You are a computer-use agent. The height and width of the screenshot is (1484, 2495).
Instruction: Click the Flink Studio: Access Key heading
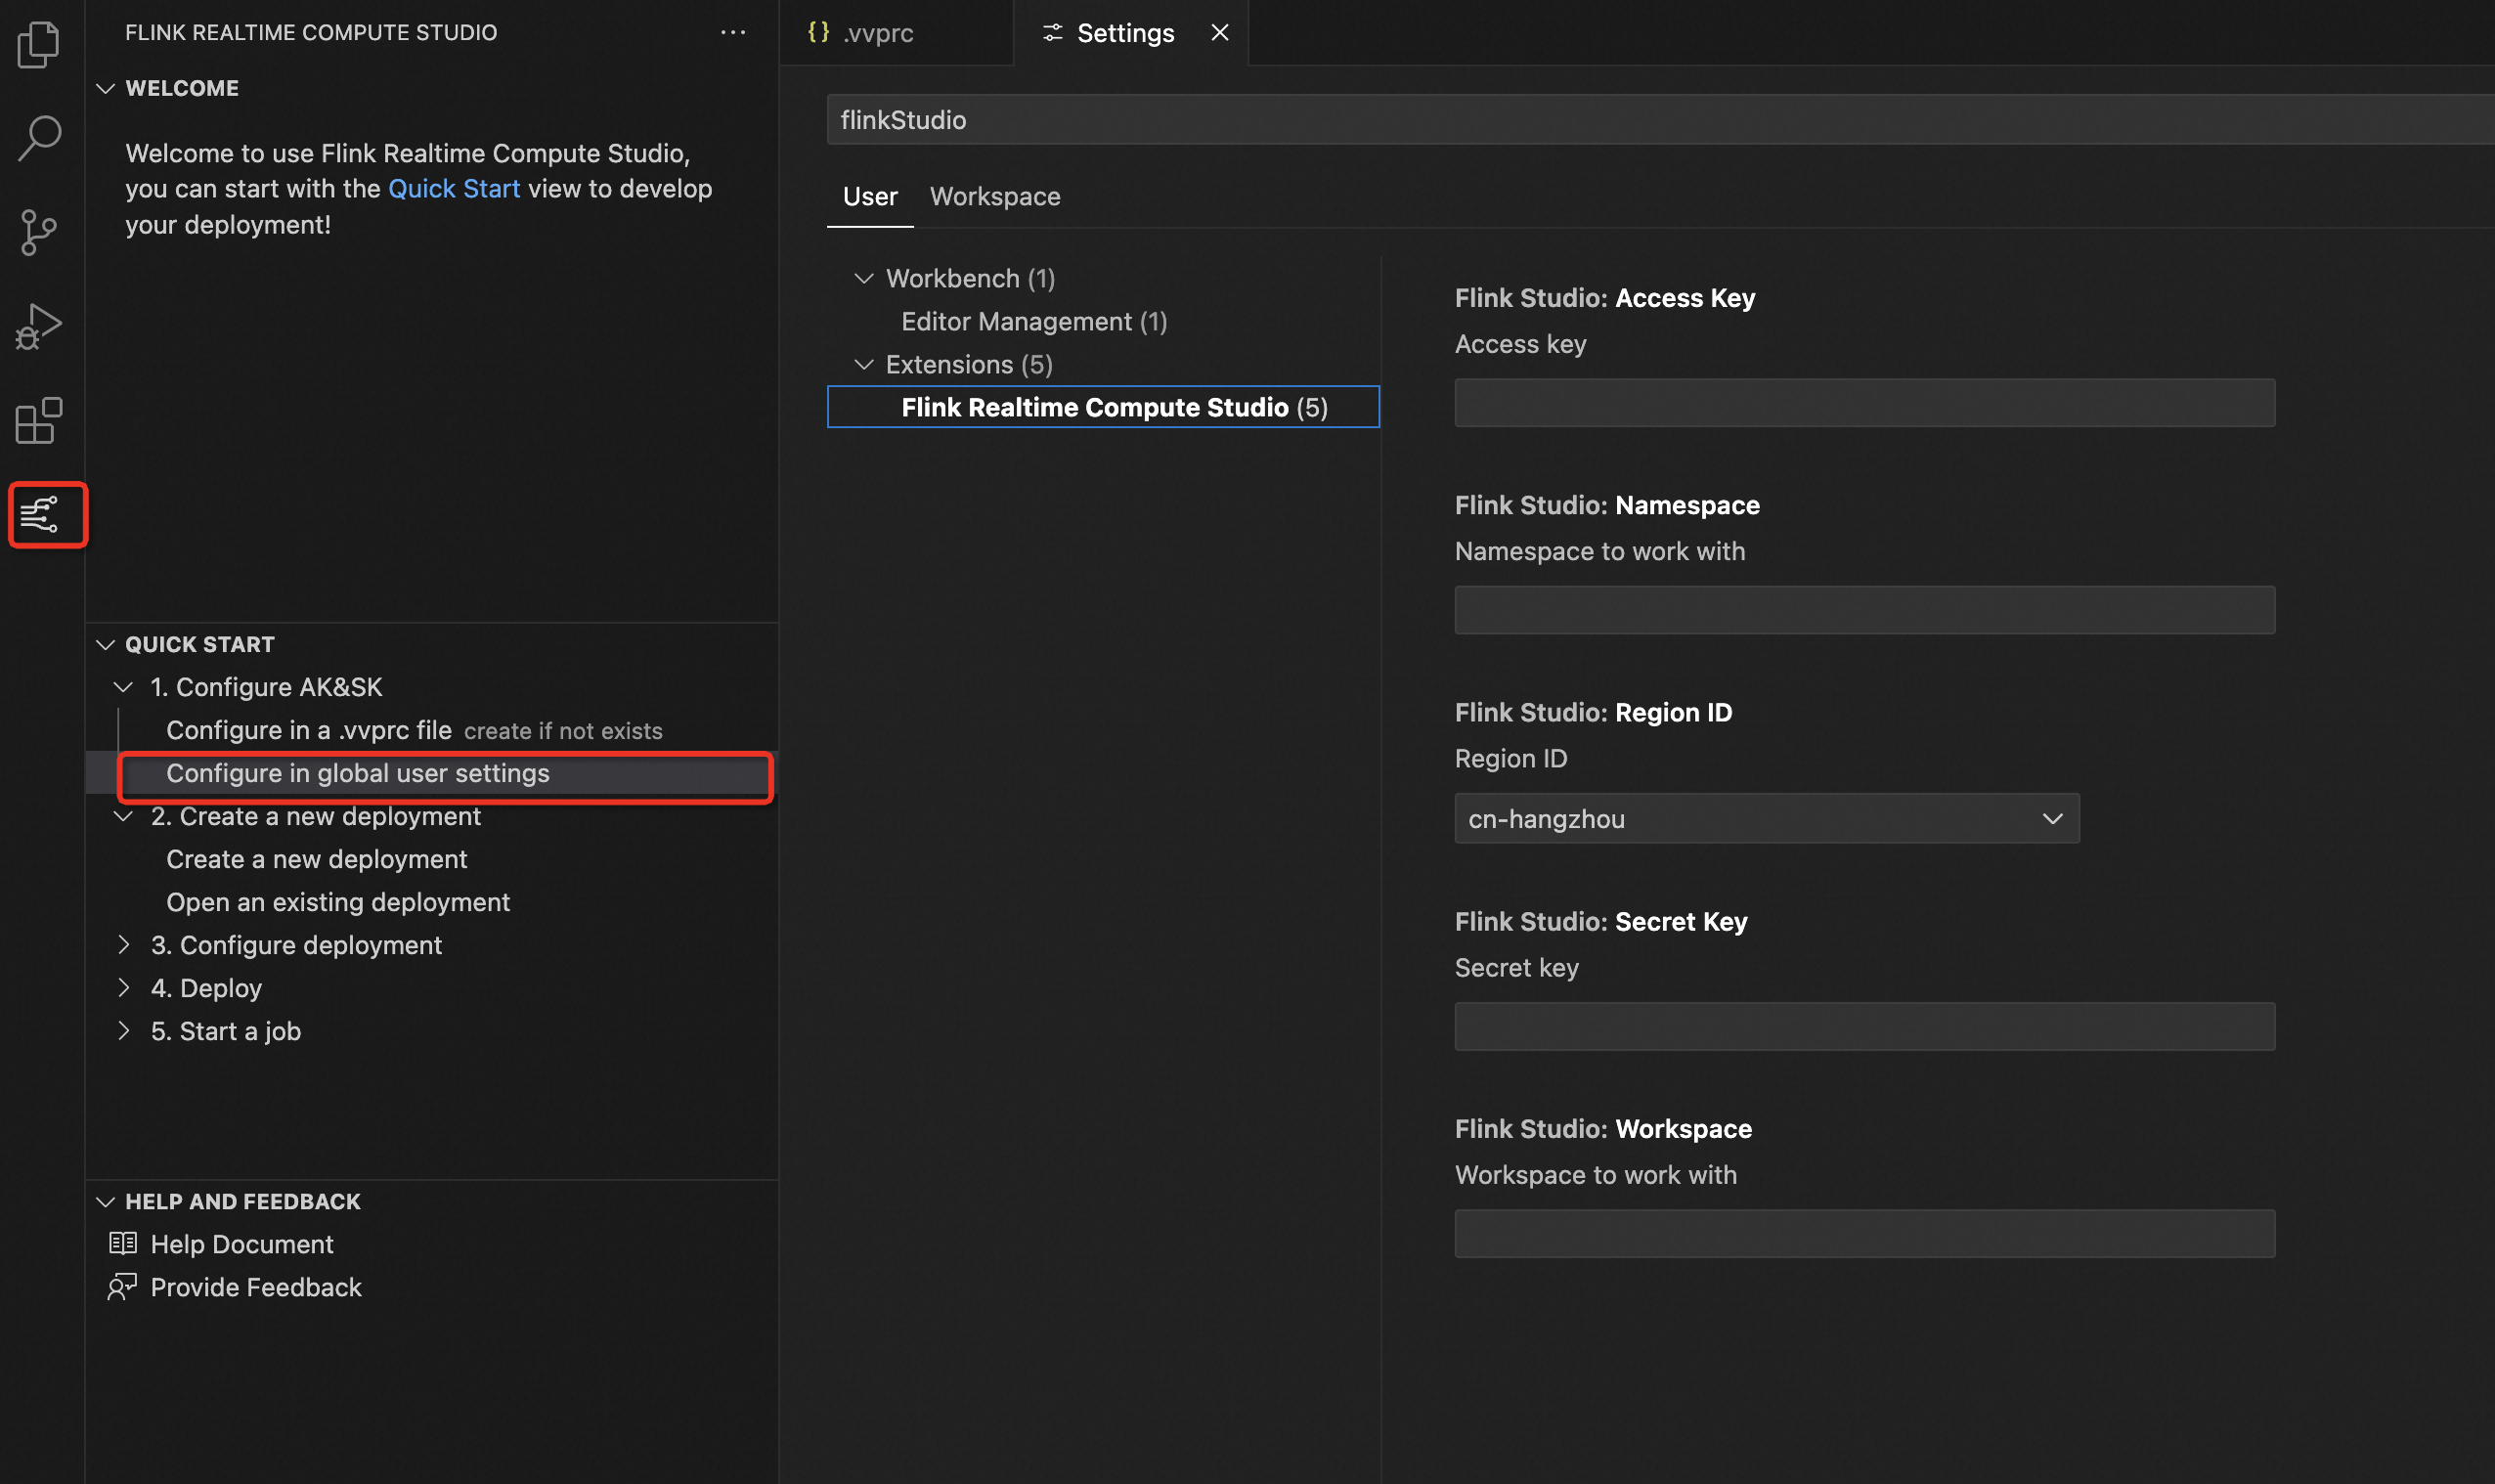pyautogui.click(x=1604, y=297)
